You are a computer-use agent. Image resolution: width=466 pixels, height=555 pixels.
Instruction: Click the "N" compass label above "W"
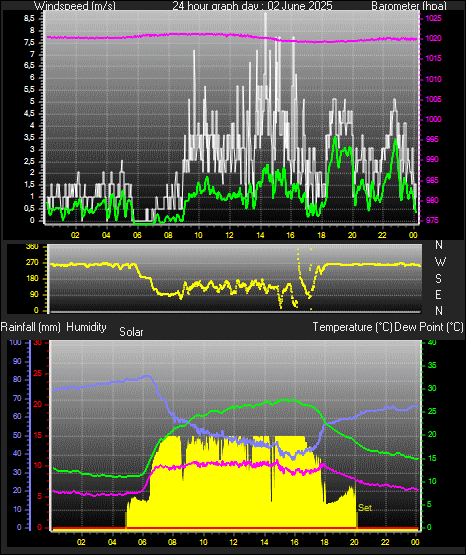coord(439,245)
